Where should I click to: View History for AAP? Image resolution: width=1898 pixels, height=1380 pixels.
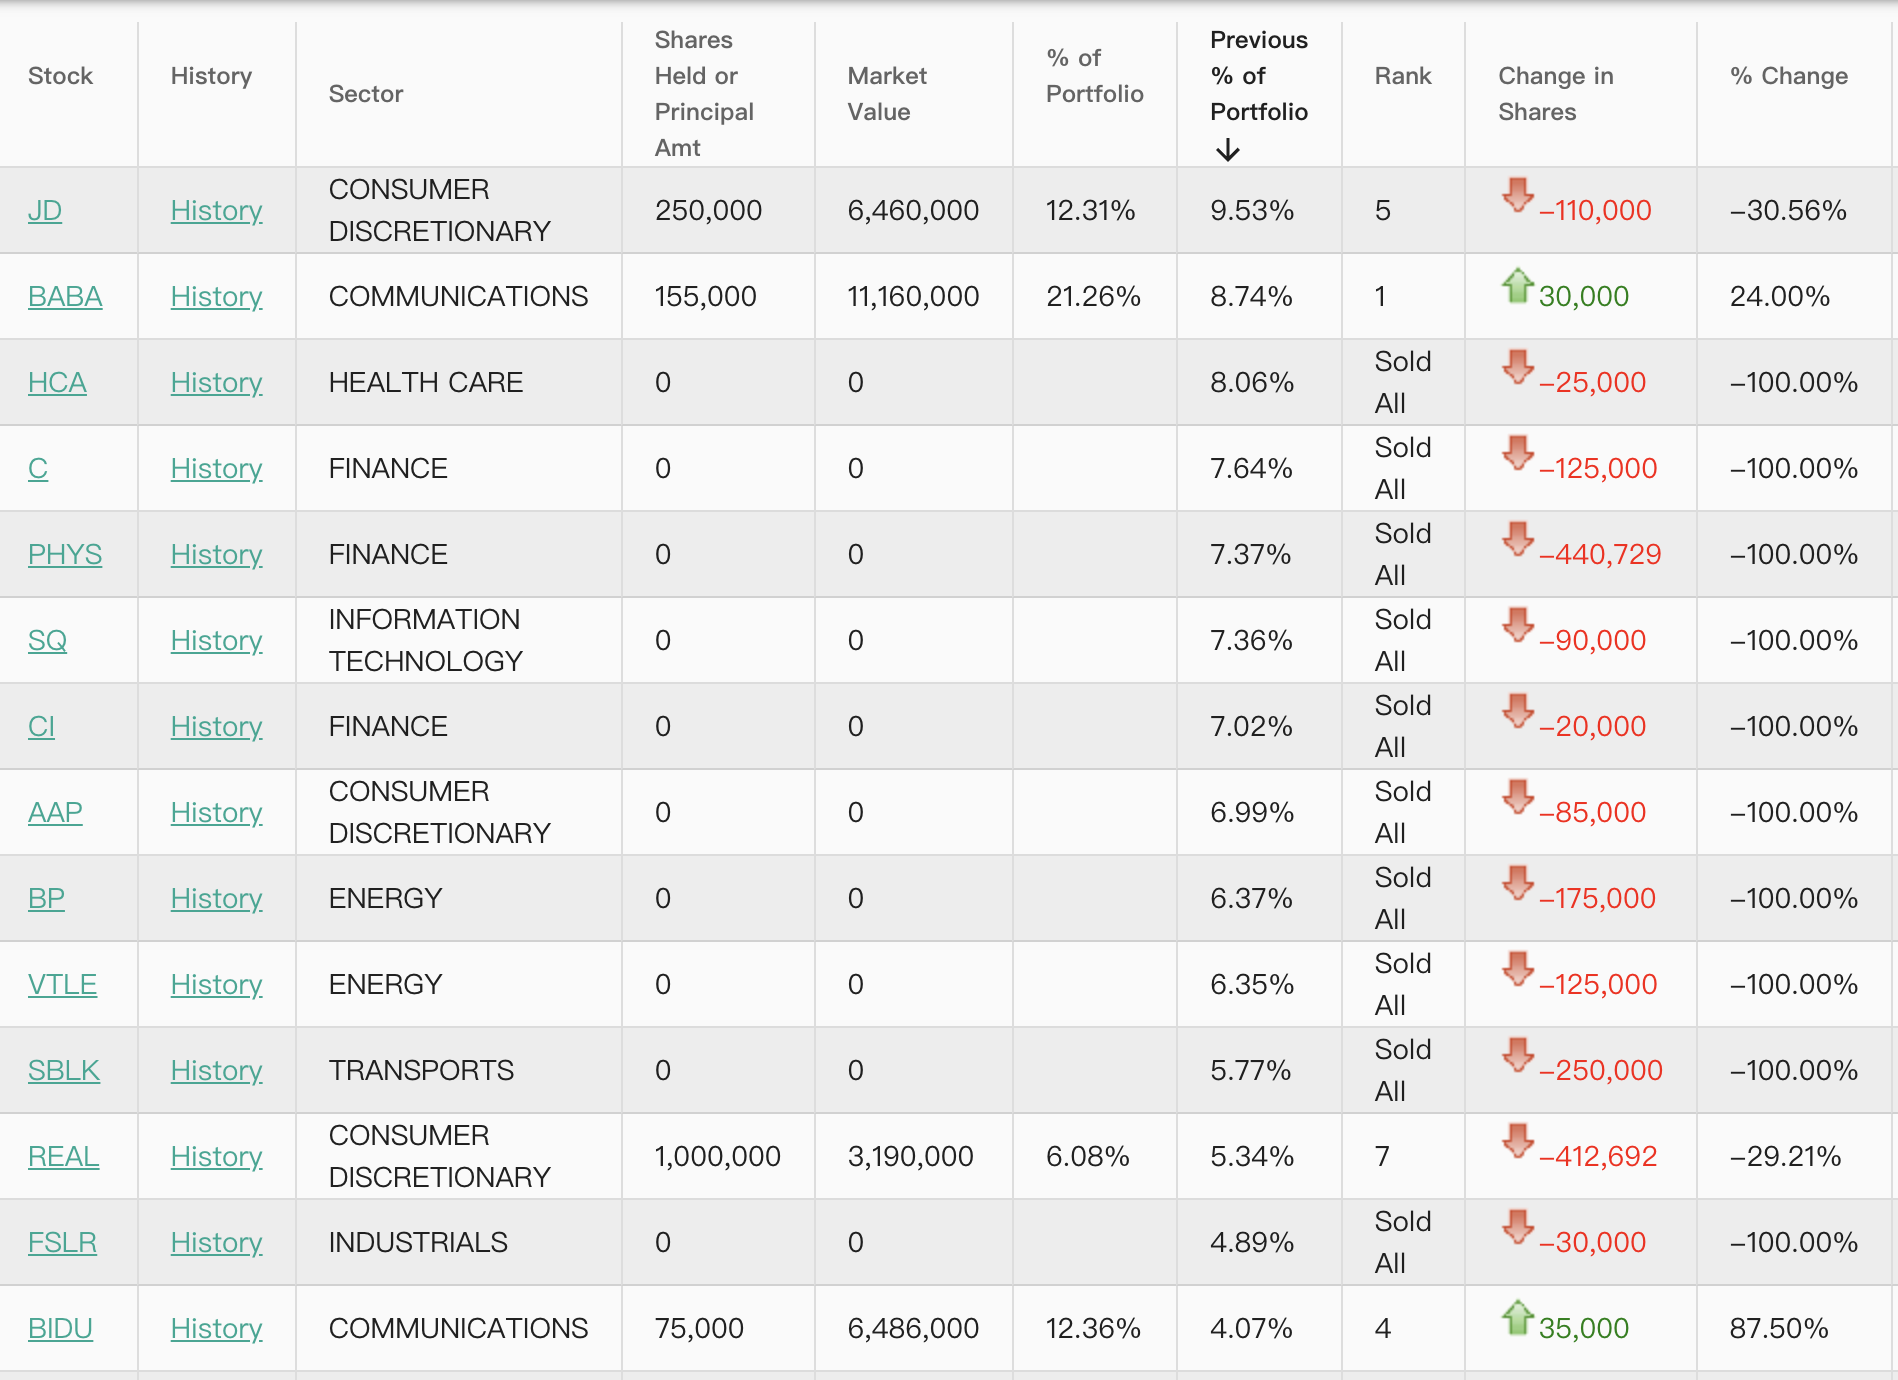[x=217, y=812]
